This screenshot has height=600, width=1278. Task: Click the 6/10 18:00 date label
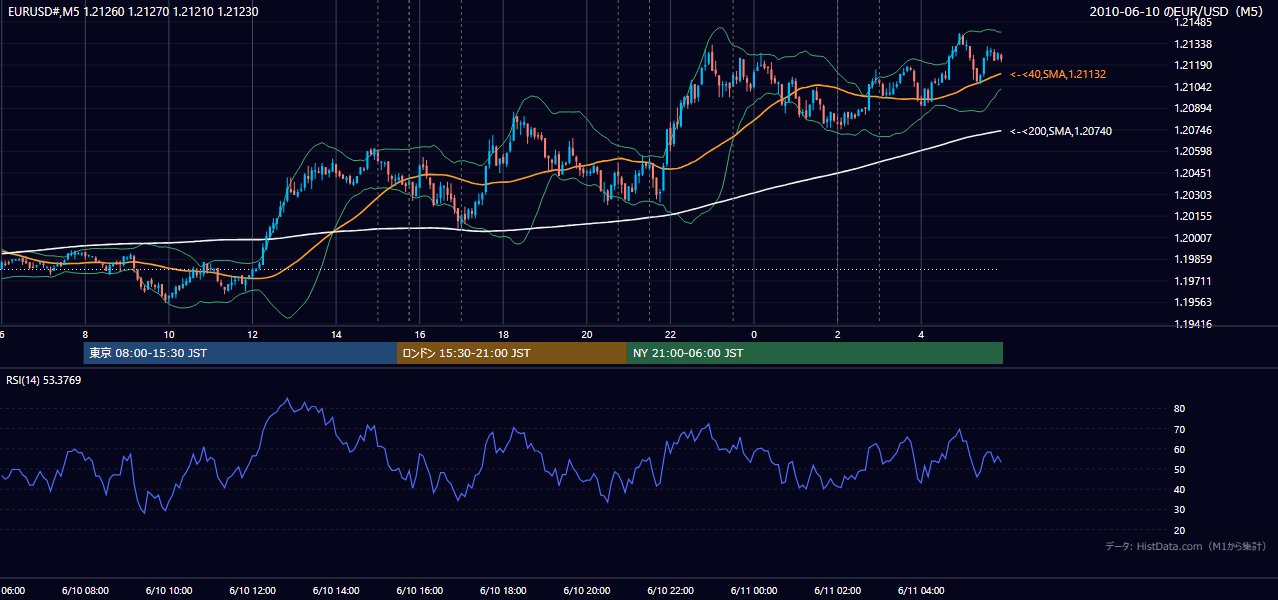(x=504, y=590)
